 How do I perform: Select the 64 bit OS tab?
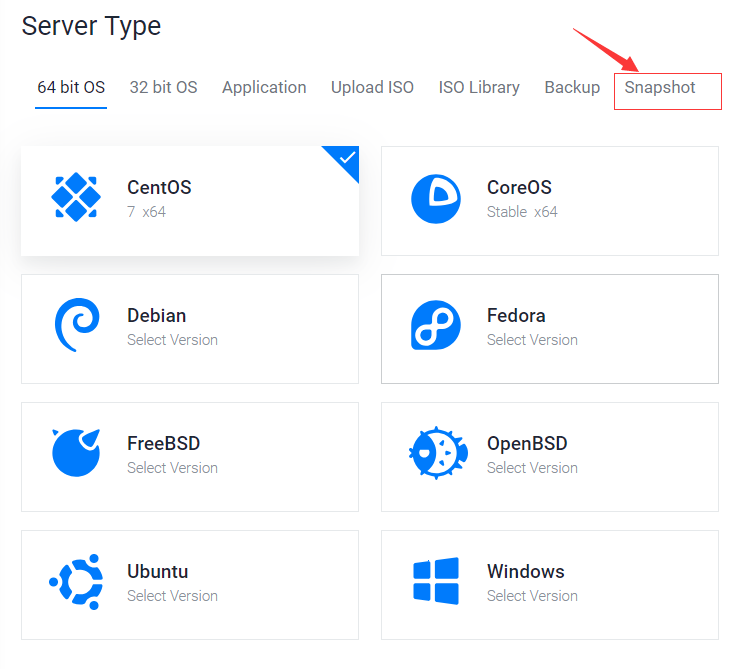tap(71, 87)
